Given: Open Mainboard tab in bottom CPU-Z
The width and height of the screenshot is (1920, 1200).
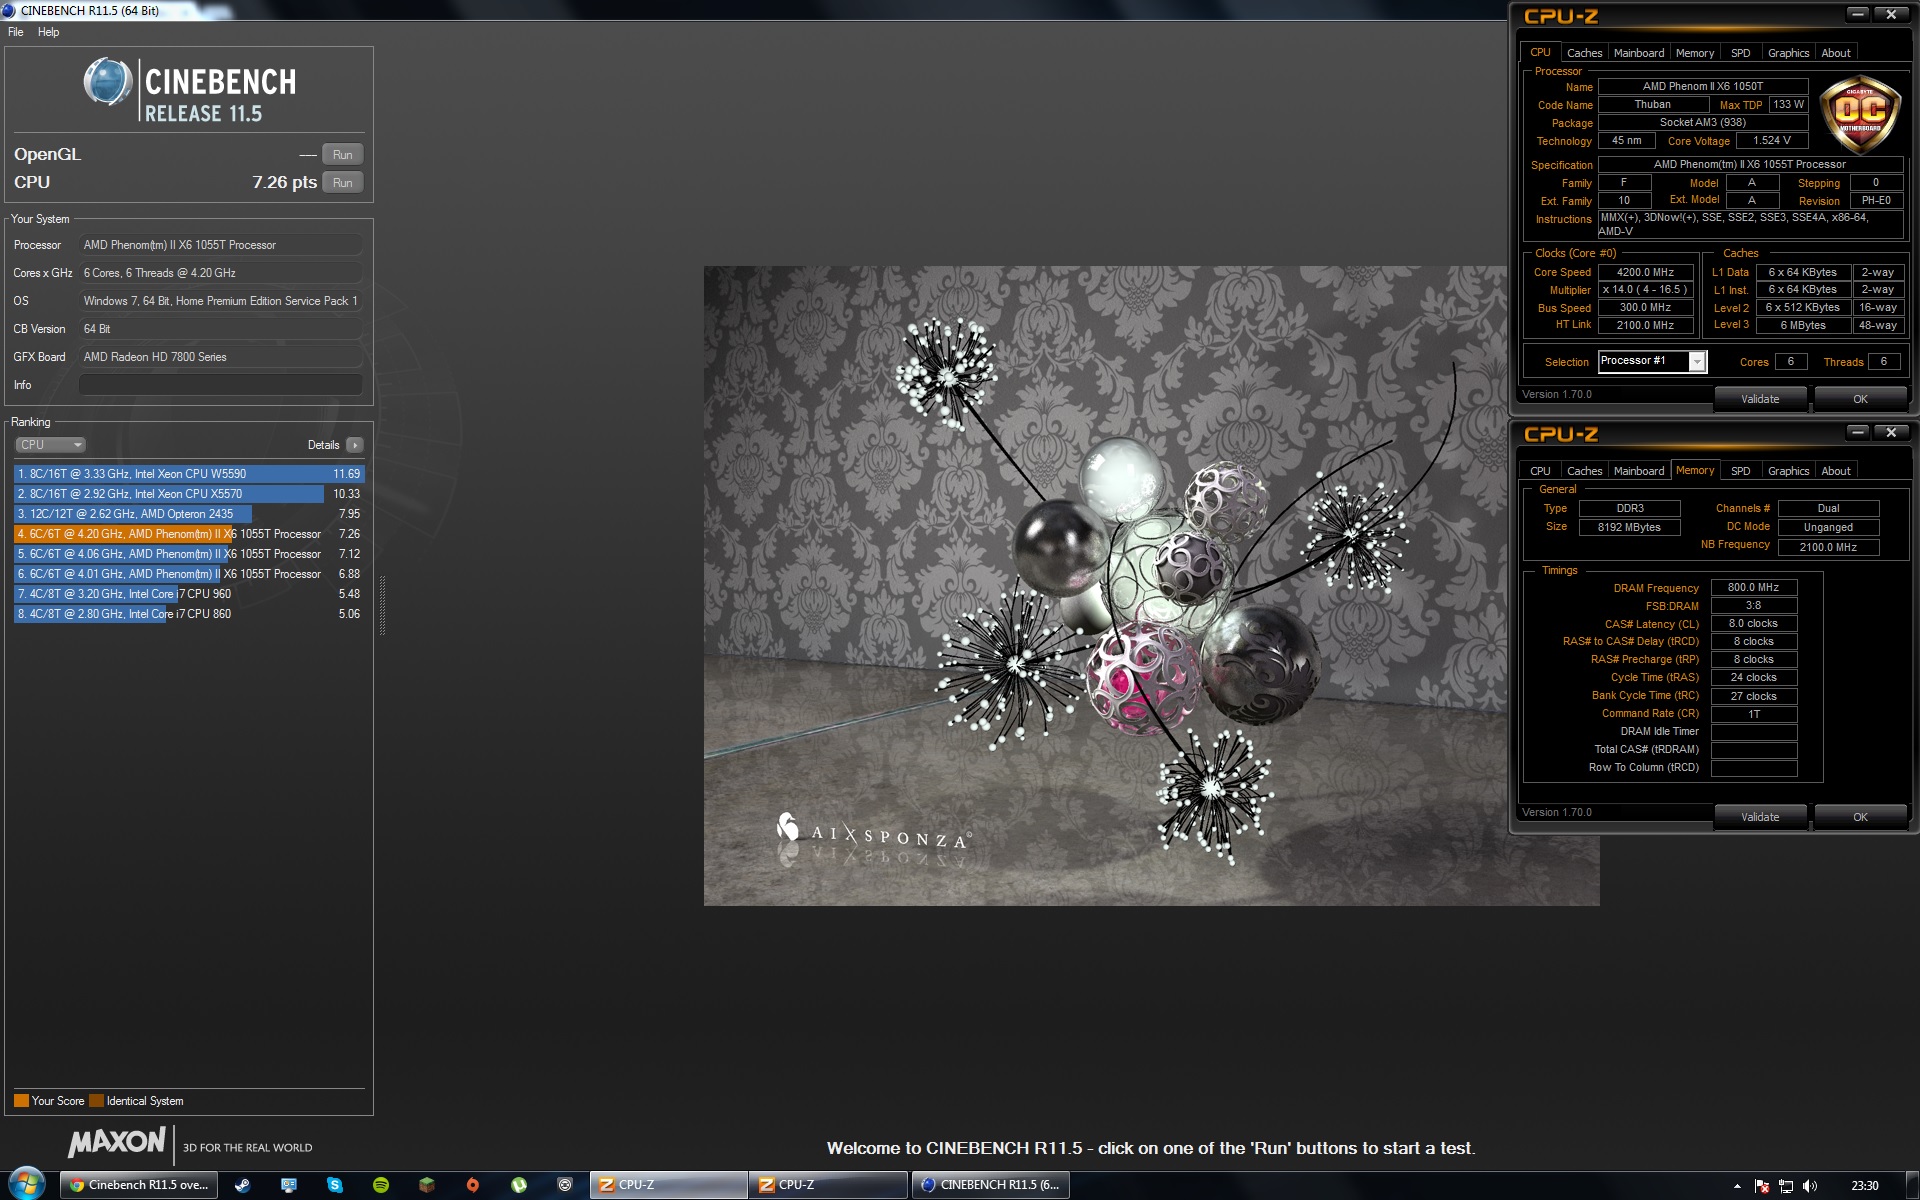Looking at the screenshot, I should coord(1639,471).
